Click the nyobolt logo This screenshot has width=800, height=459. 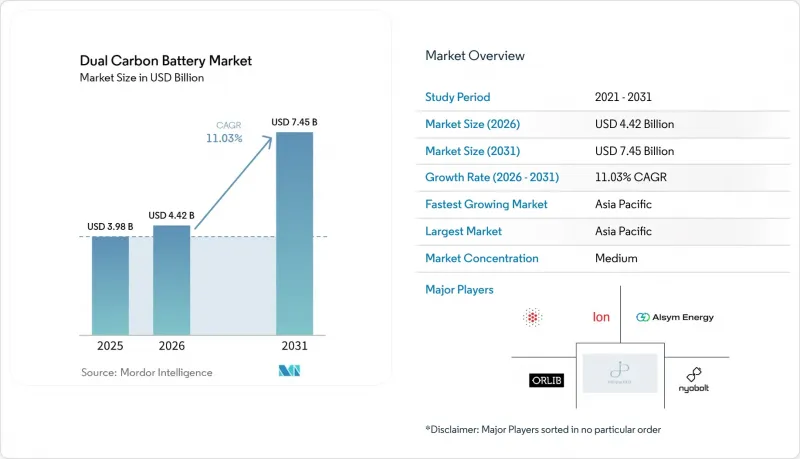(693, 380)
